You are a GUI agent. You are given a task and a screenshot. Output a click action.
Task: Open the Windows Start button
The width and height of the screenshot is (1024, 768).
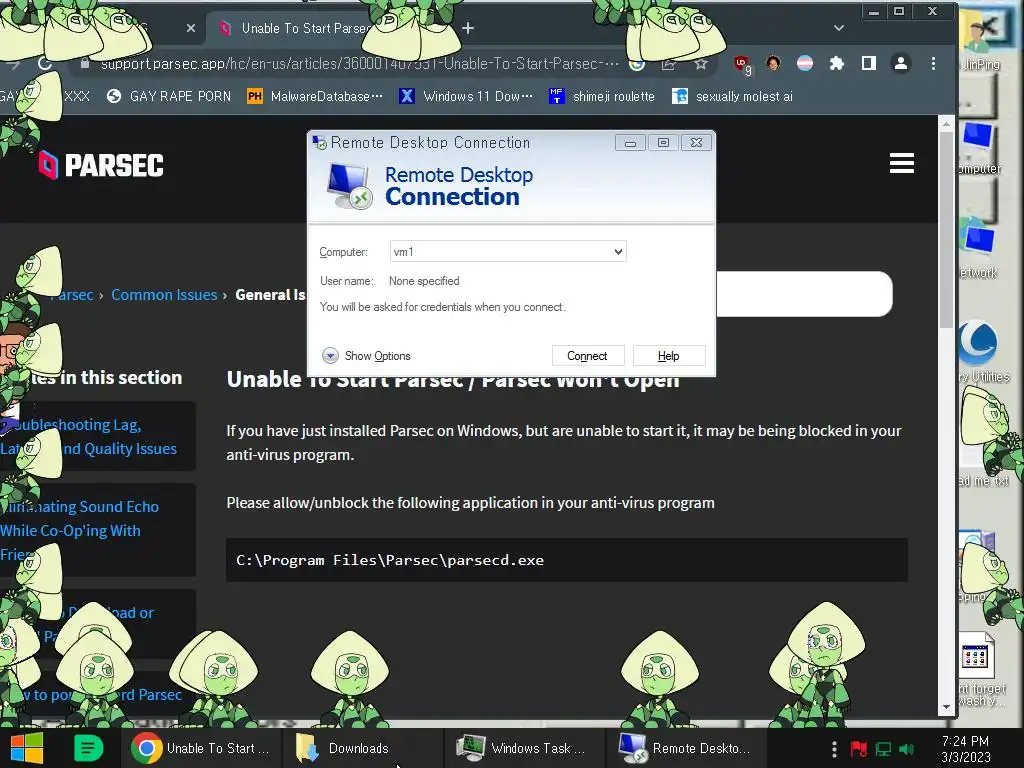[x=27, y=748]
